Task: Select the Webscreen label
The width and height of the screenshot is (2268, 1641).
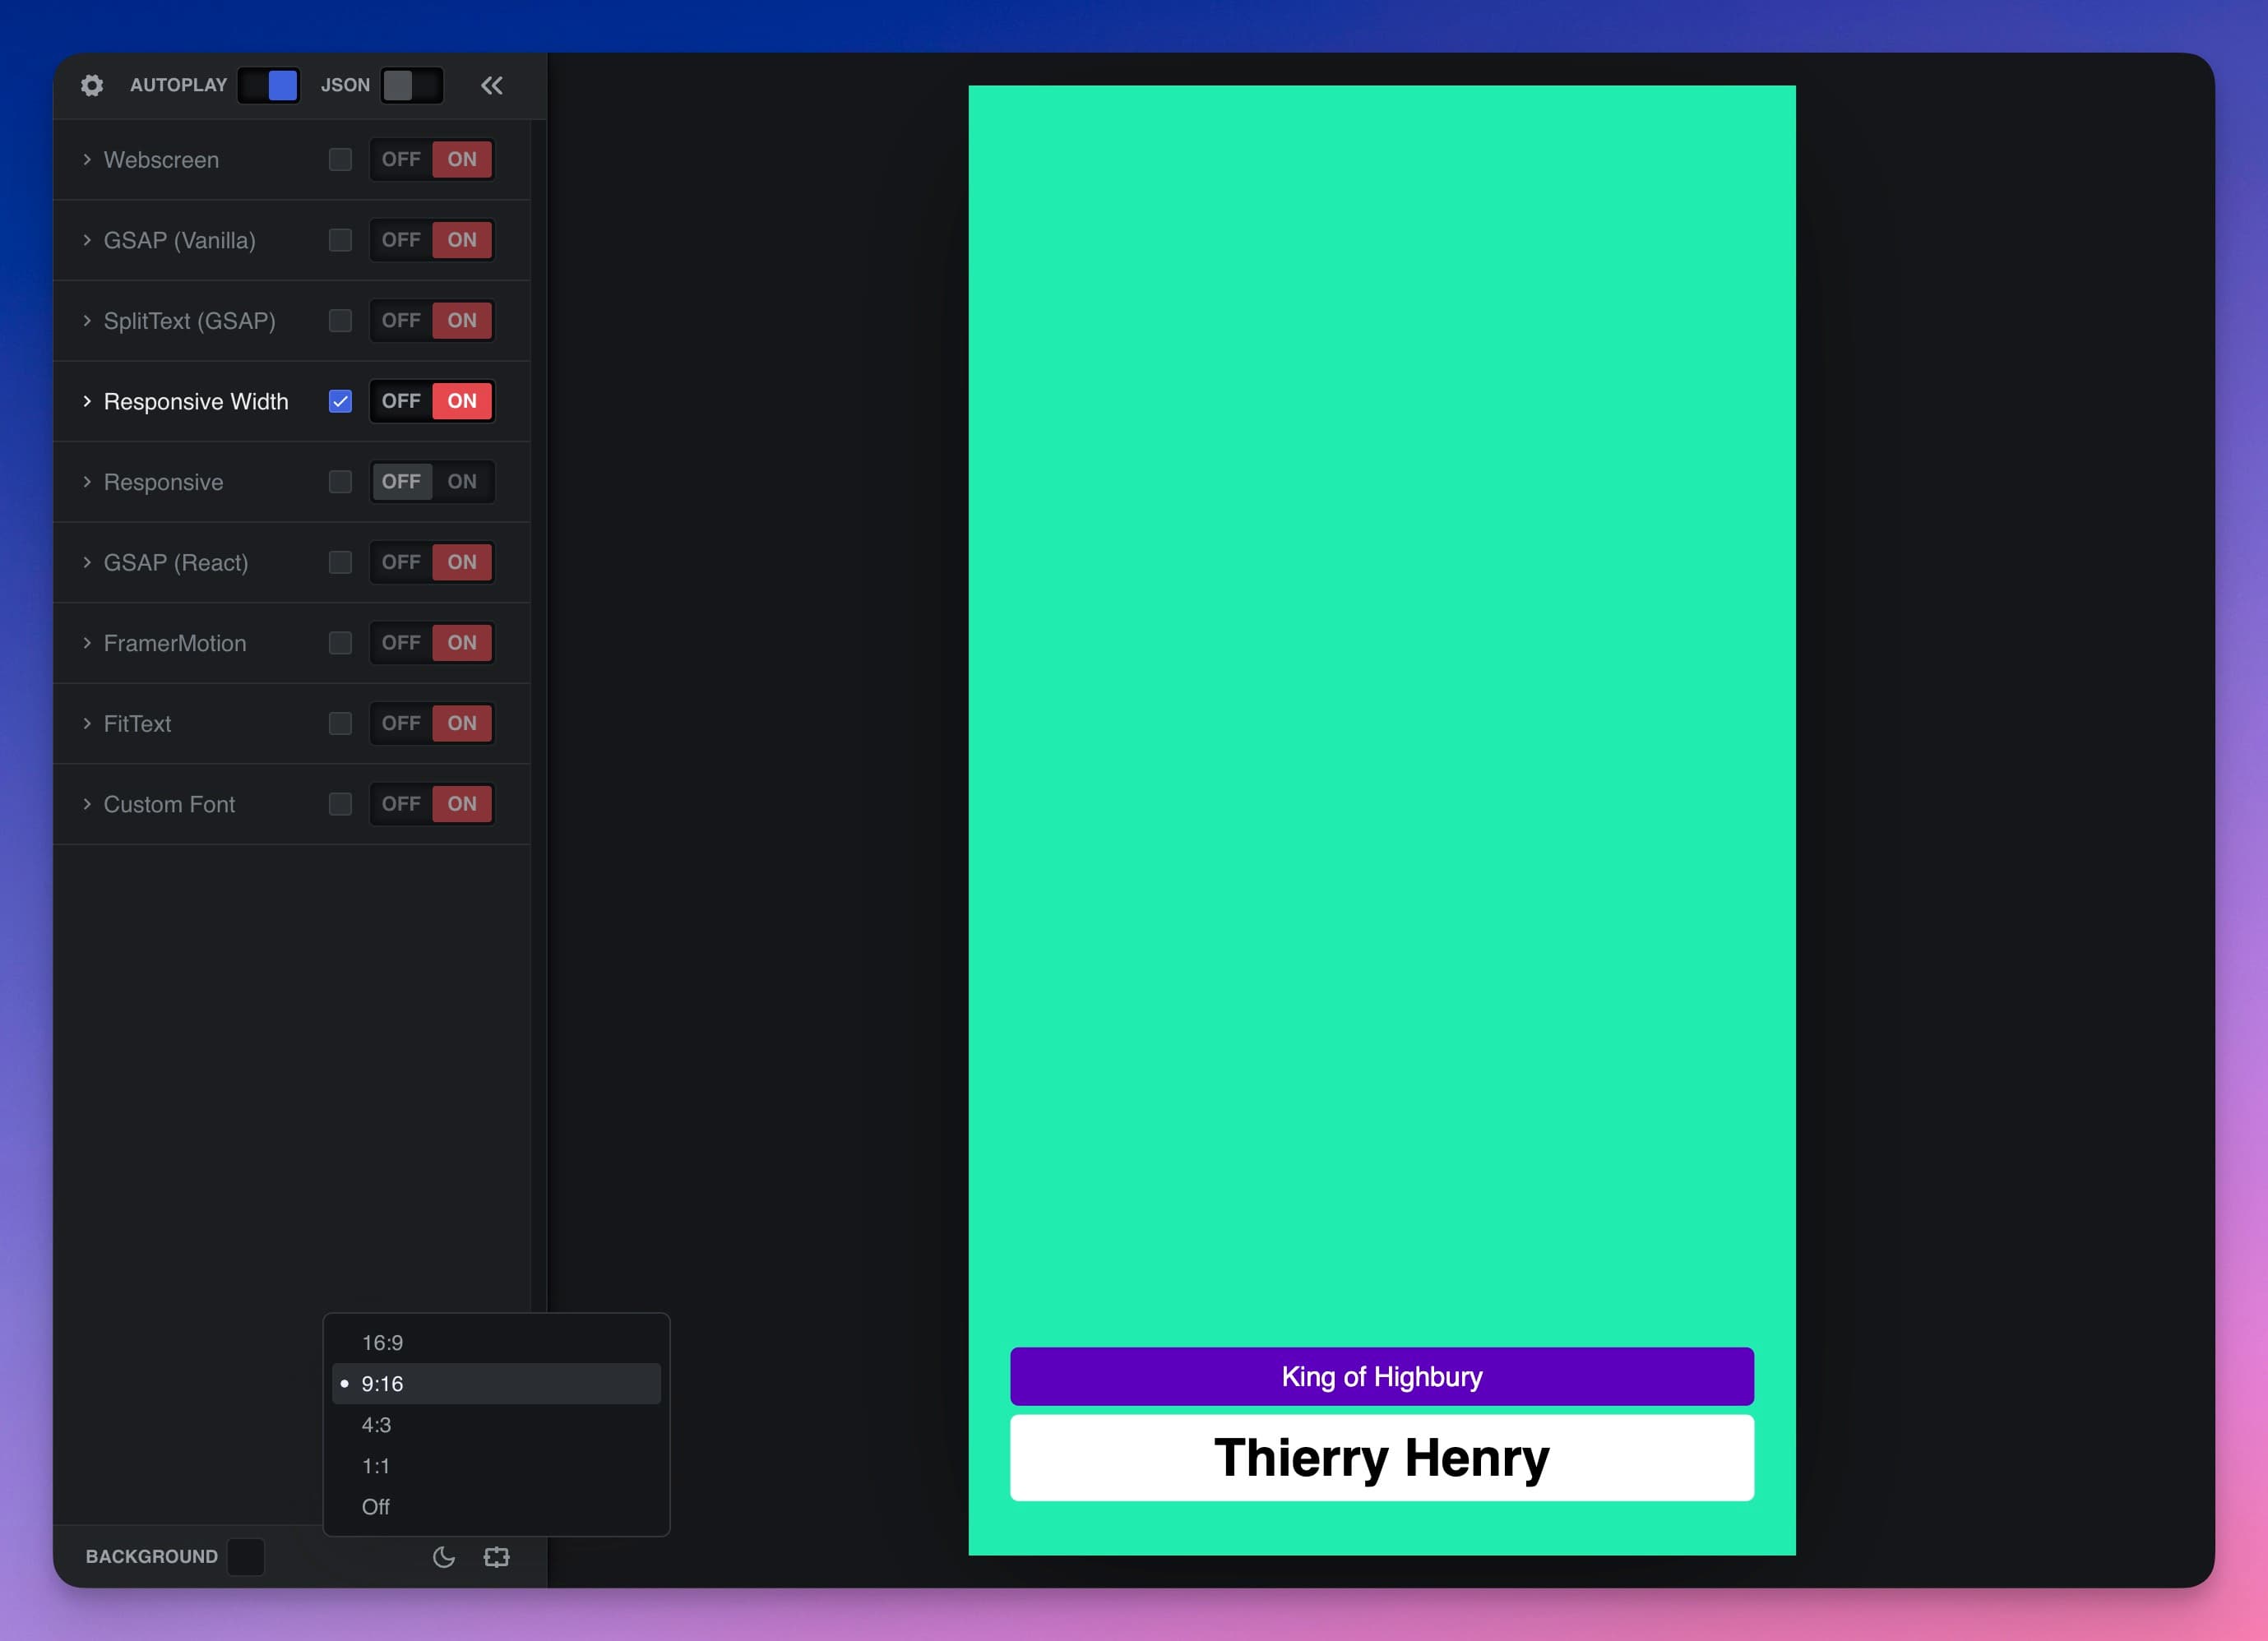Action: 161,159
